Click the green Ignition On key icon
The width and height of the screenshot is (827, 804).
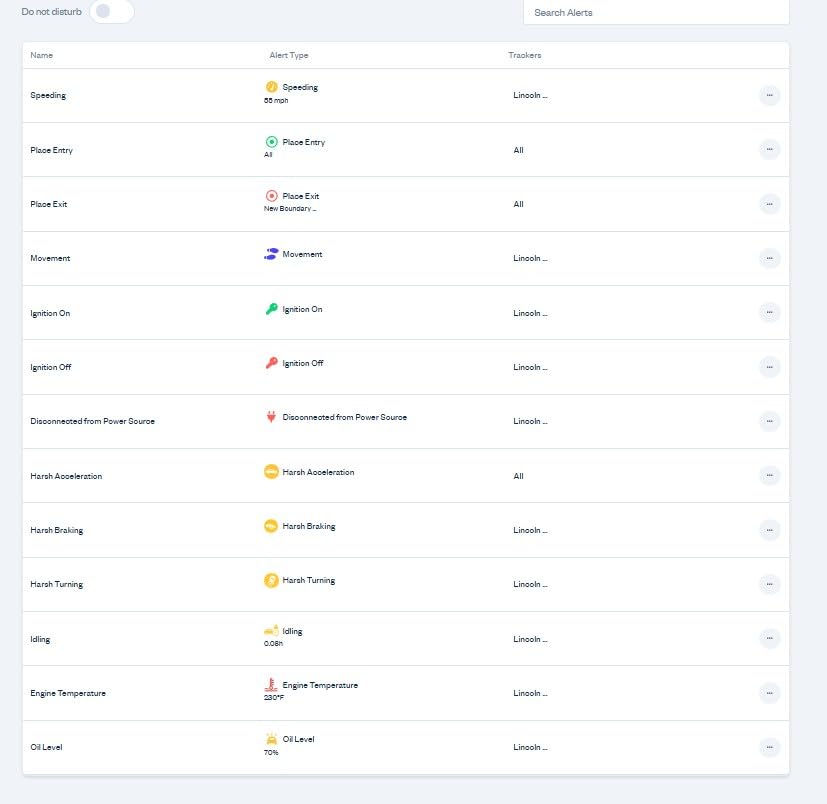tap(271, 309)
